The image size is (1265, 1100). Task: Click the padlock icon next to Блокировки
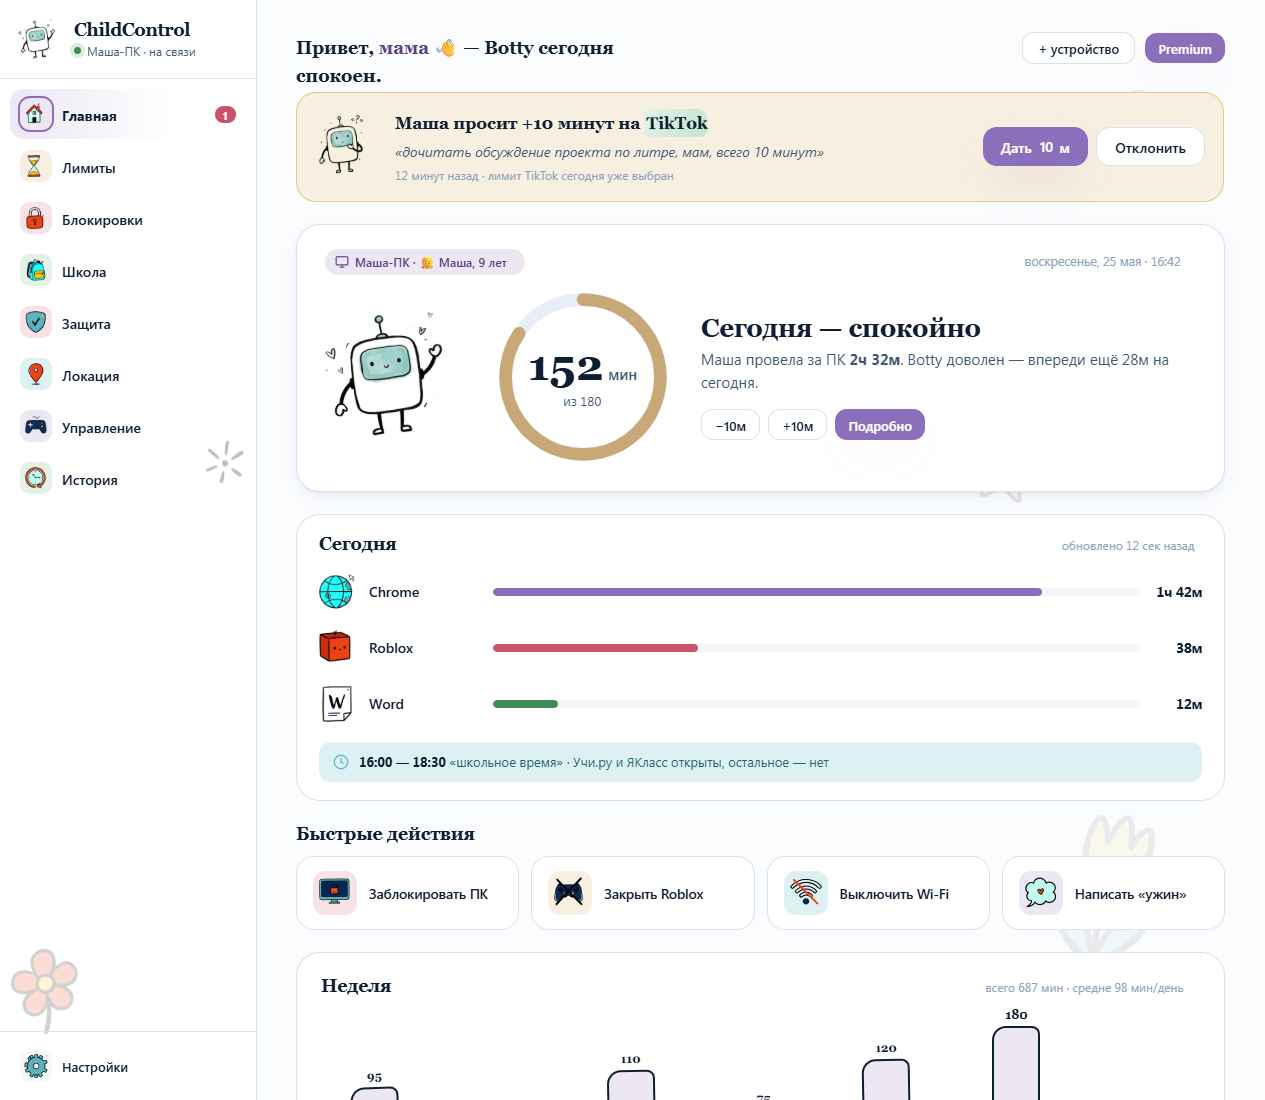click(36, 218)
